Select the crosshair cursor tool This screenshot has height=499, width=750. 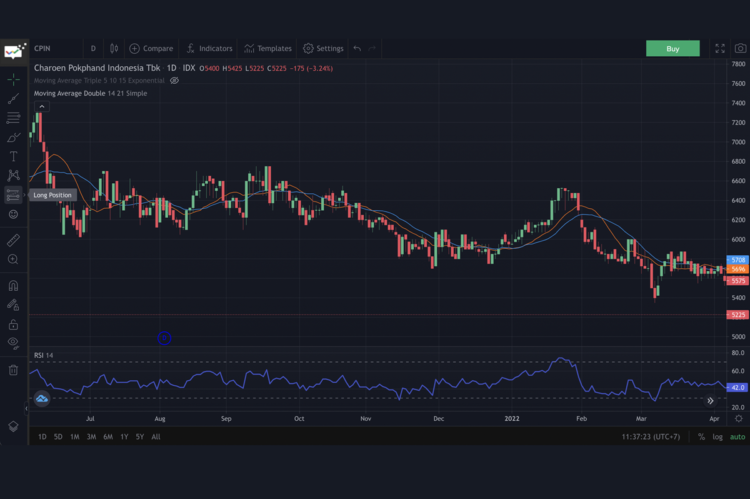point(14,78)
